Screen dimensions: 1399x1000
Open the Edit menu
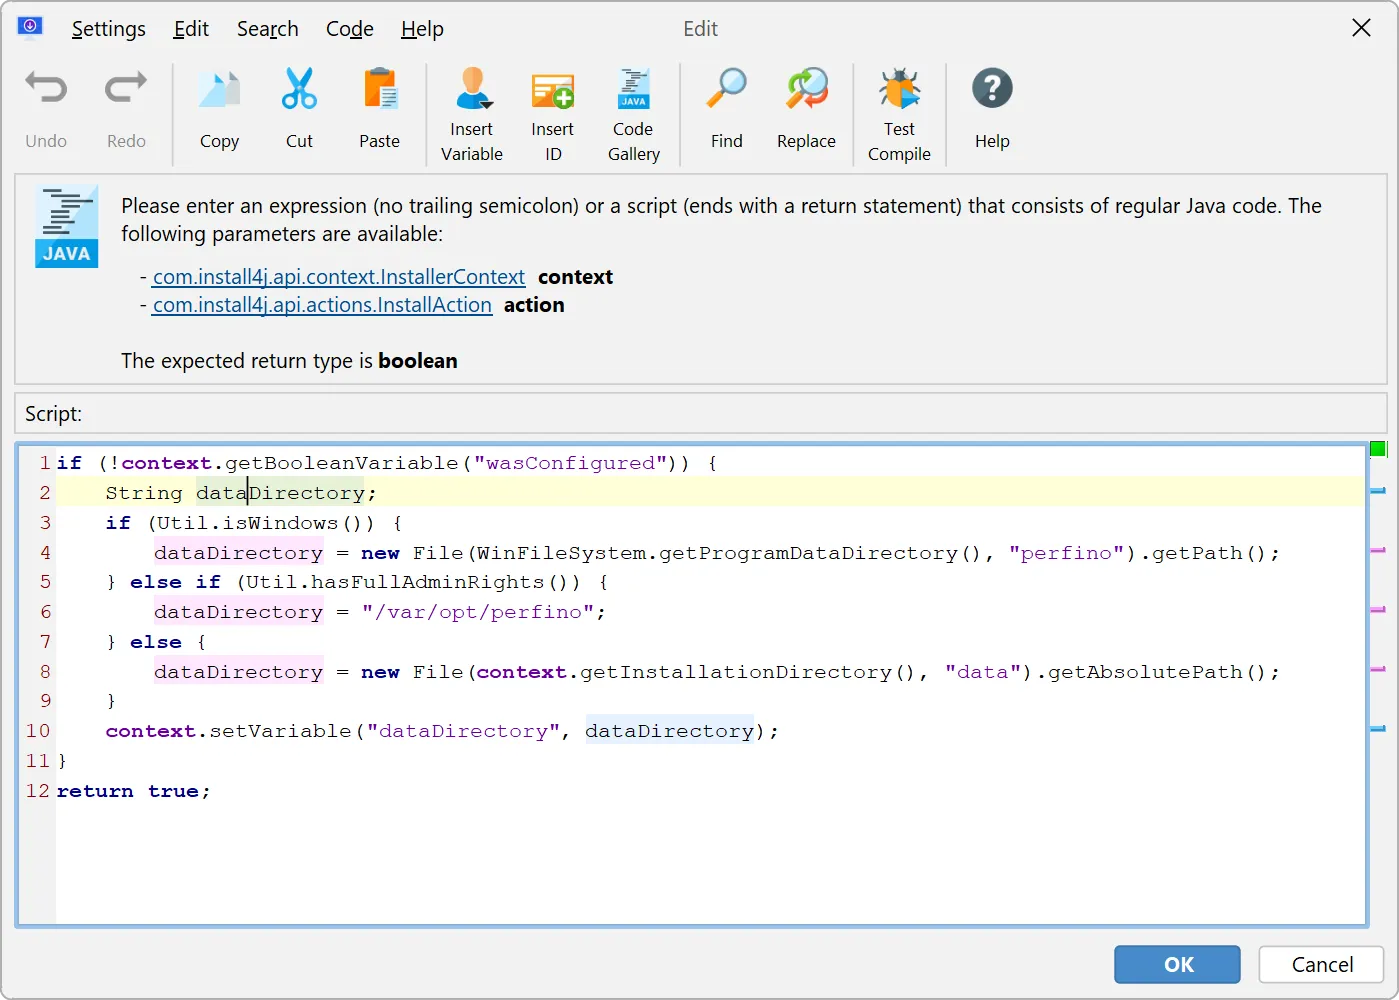pos(191,29)
